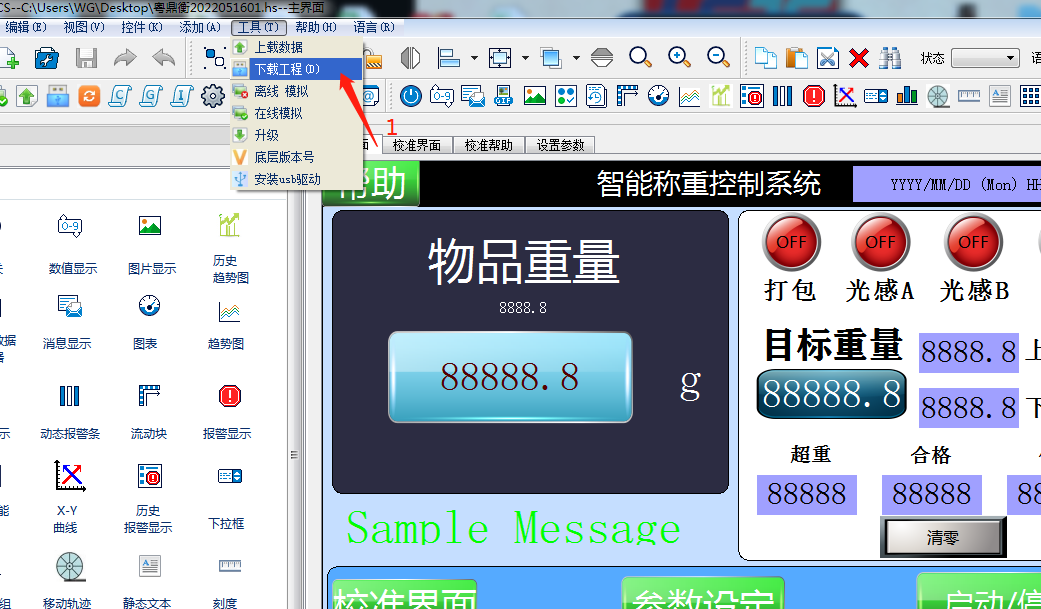The width and height of the screenshot is (1041, 609).
Task: Click the 清零 button on the canvas
Action: point(943,537)
